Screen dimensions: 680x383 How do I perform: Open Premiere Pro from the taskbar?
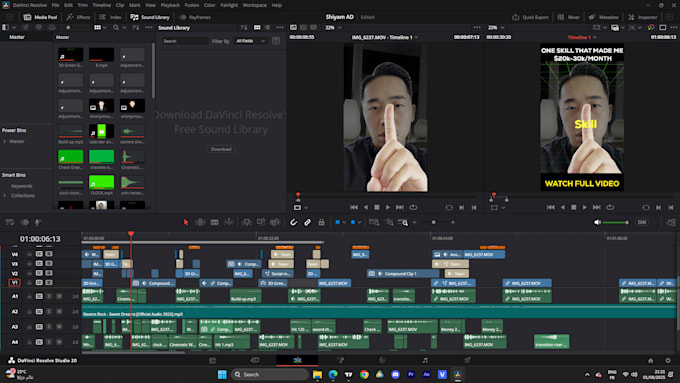pos(411,374)
